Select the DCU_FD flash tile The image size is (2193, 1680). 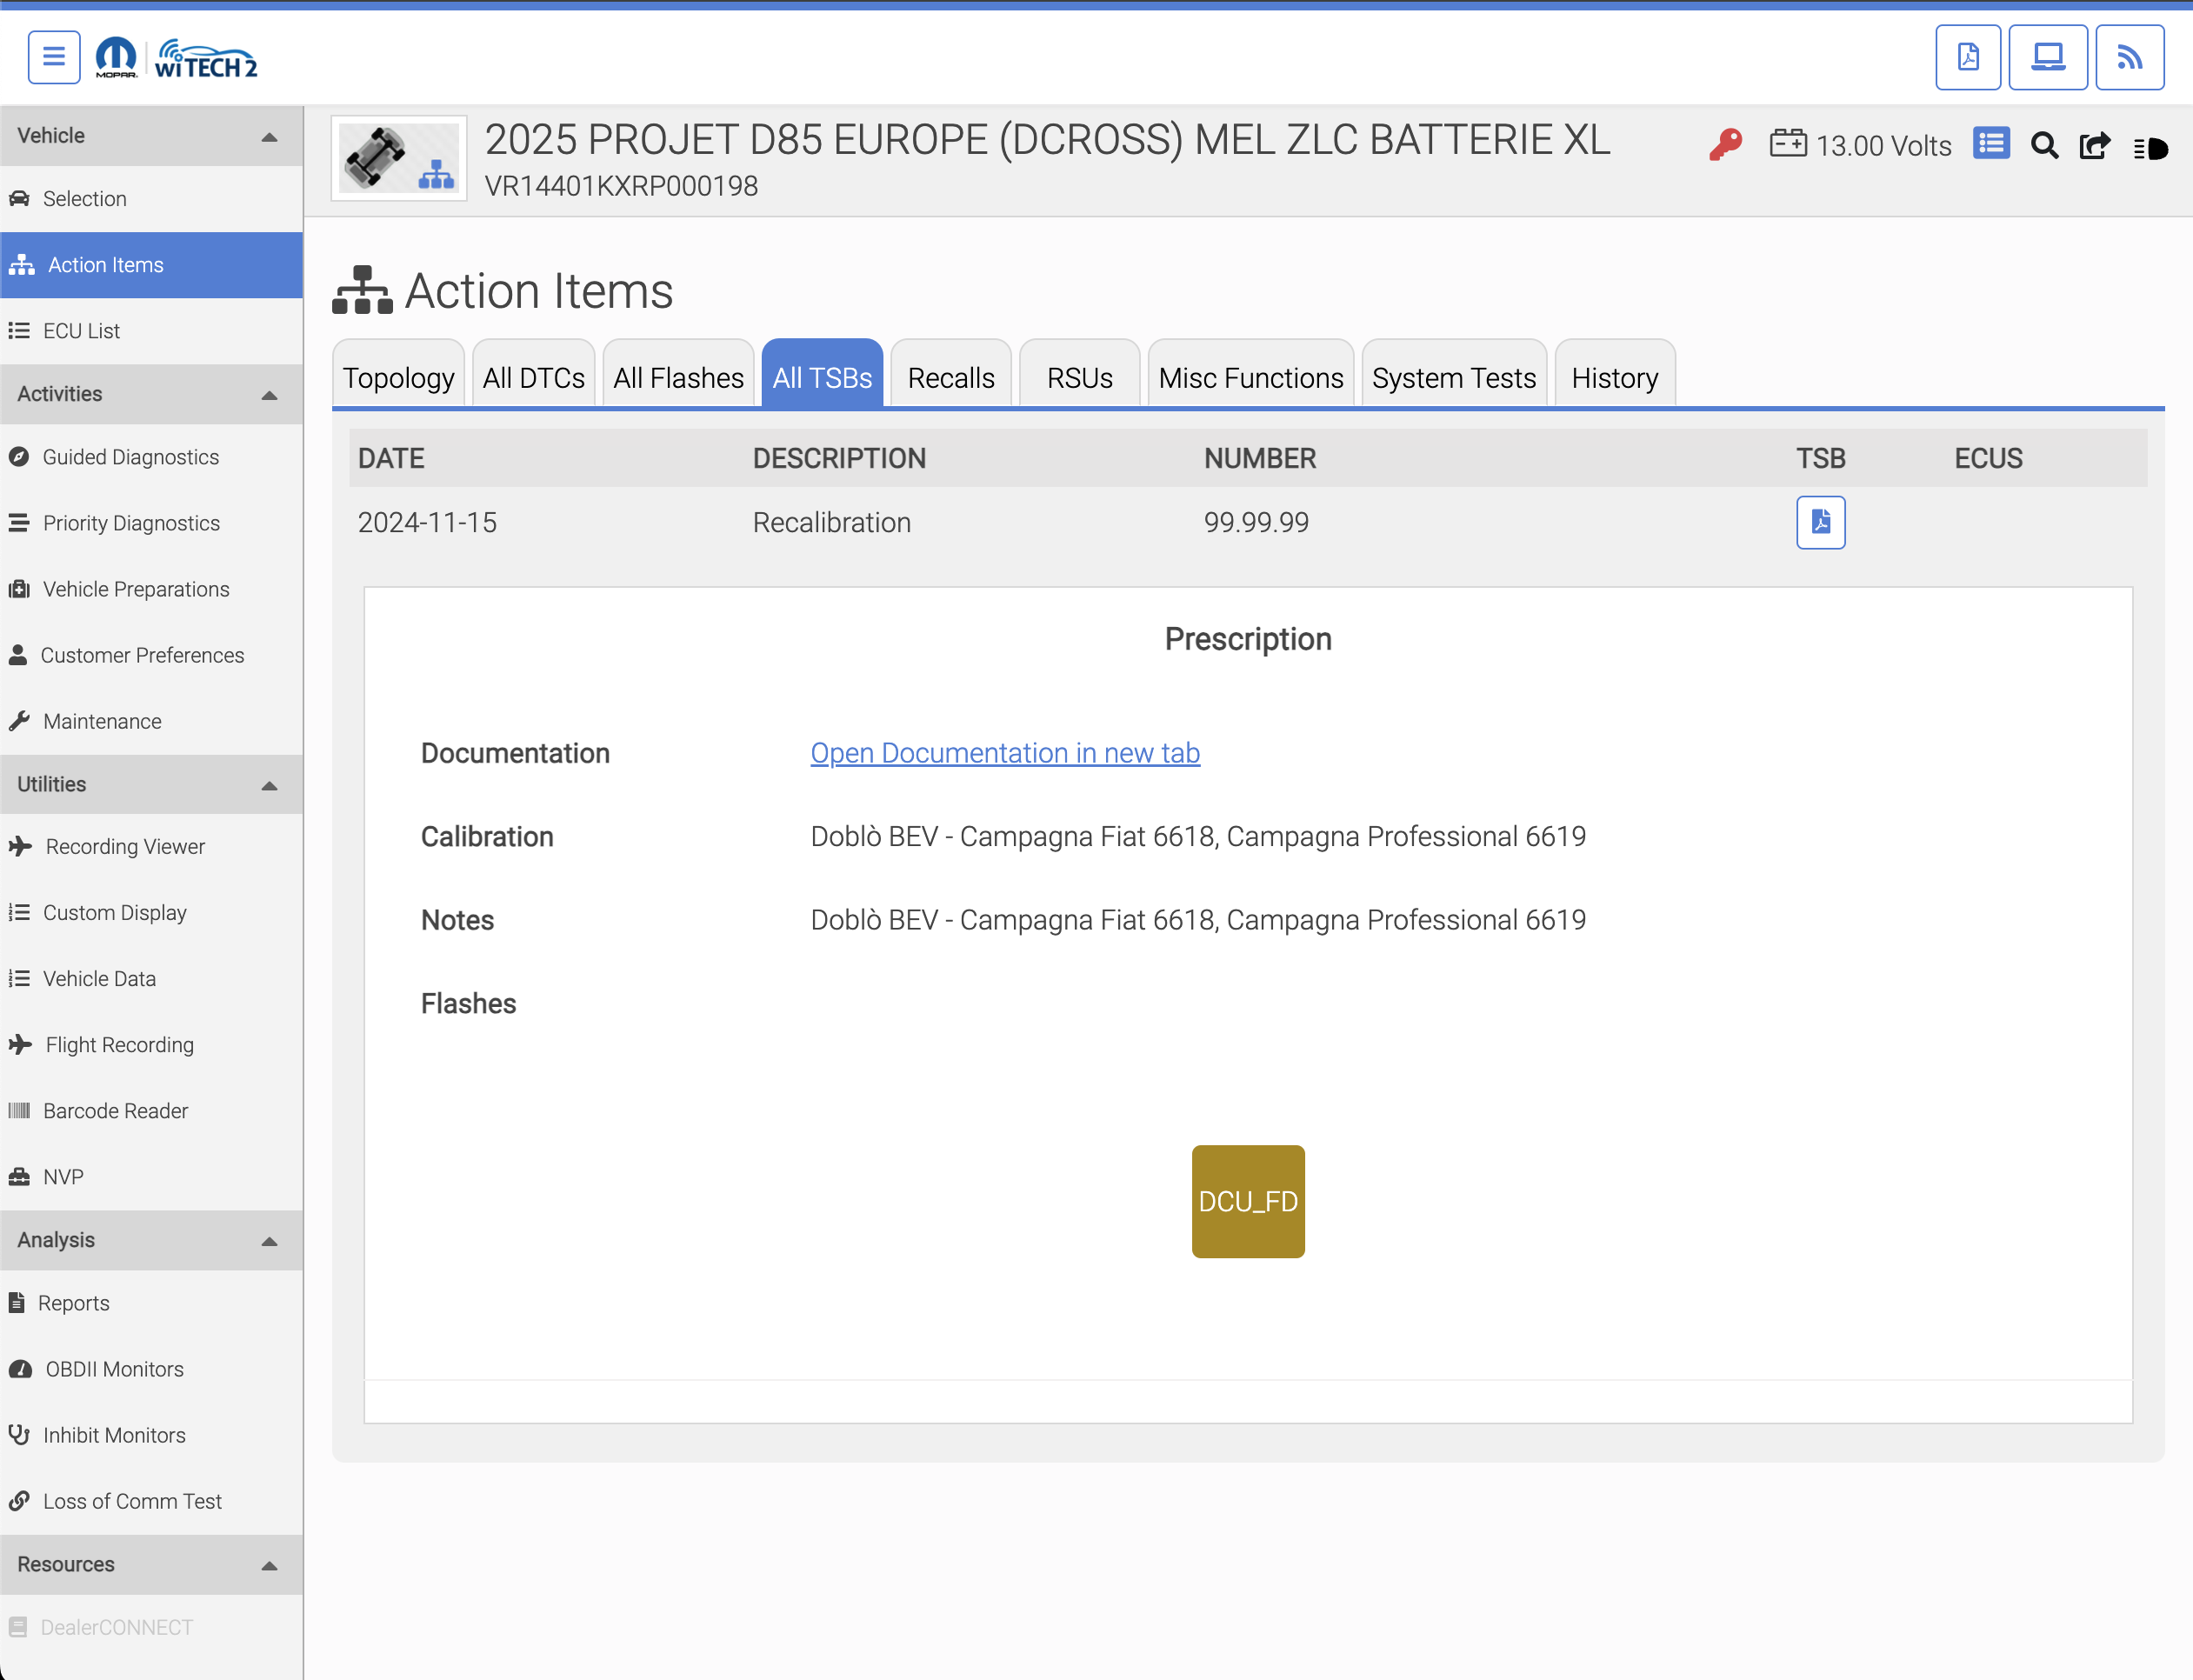(1247, 1201)
